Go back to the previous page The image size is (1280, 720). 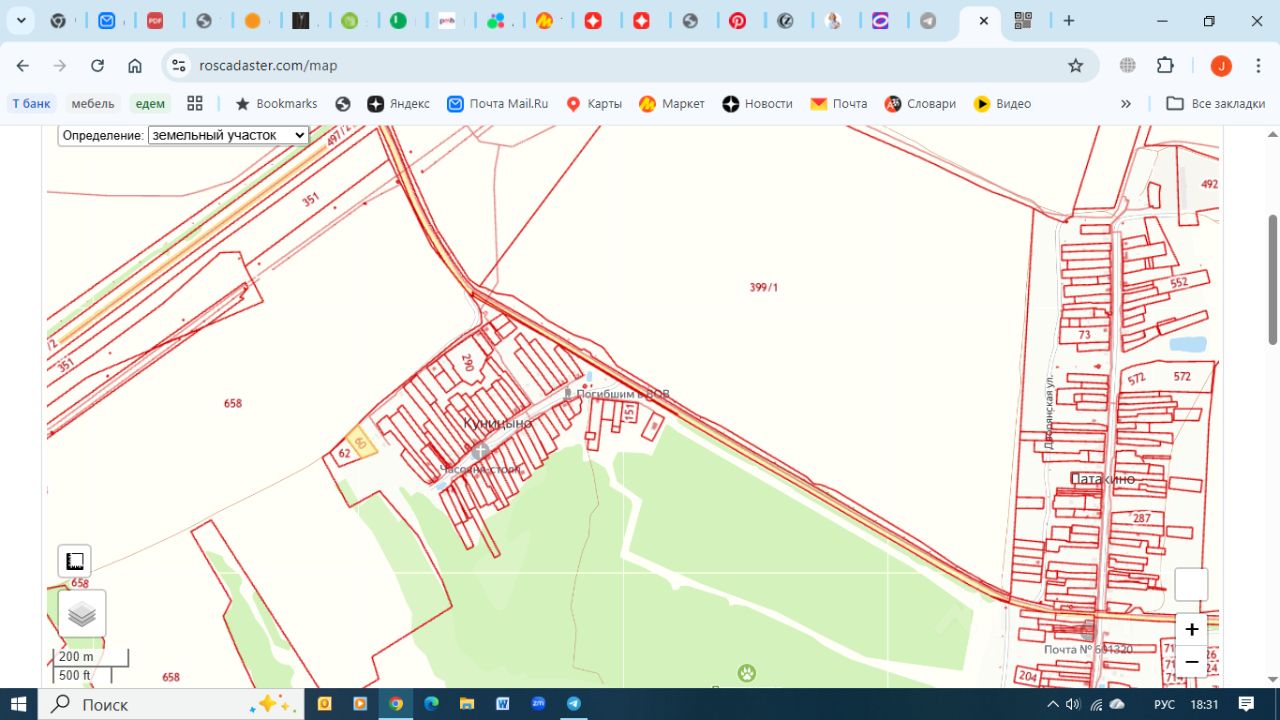pos(22,65)
